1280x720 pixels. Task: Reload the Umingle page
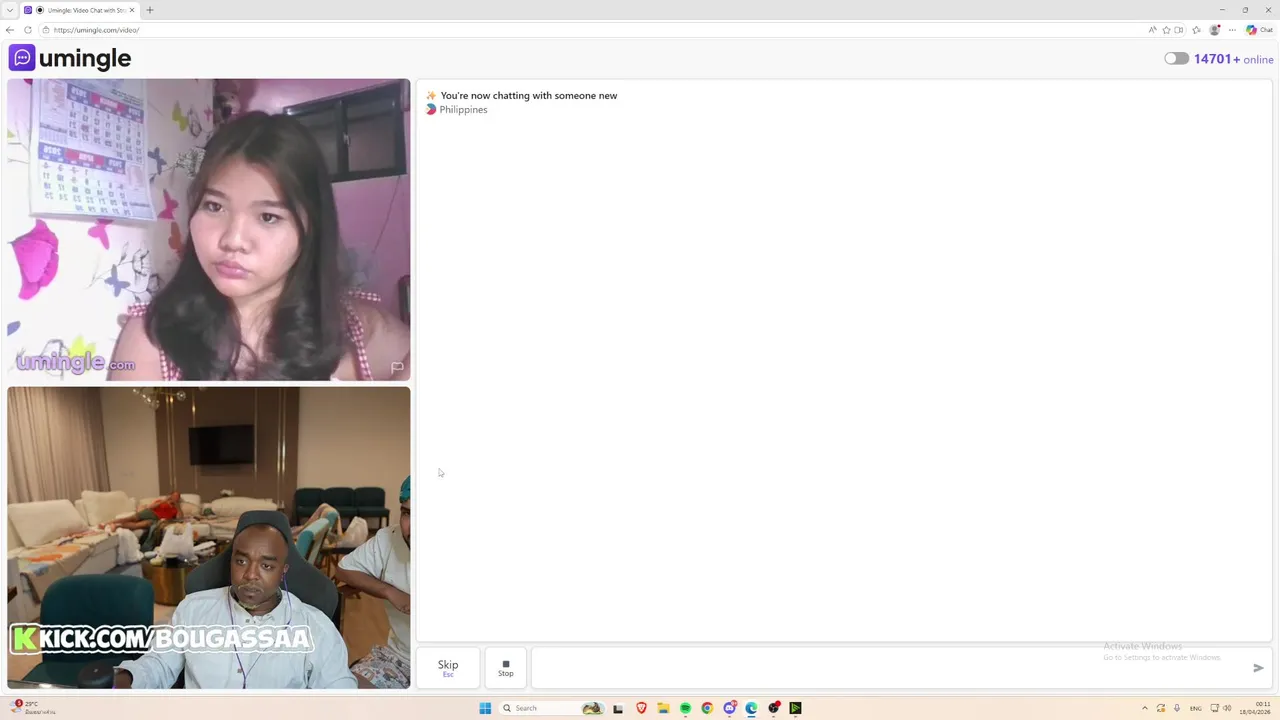(x=28, y=30)
